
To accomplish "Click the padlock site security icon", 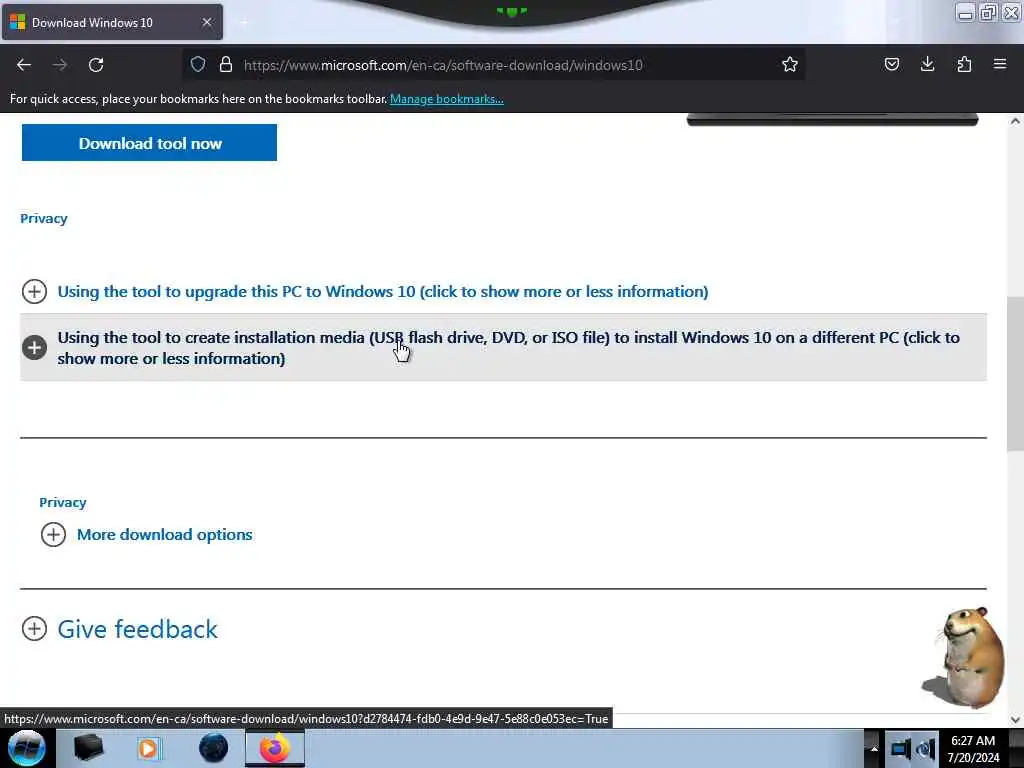I will pyautogui.click(x=226, y=64).
